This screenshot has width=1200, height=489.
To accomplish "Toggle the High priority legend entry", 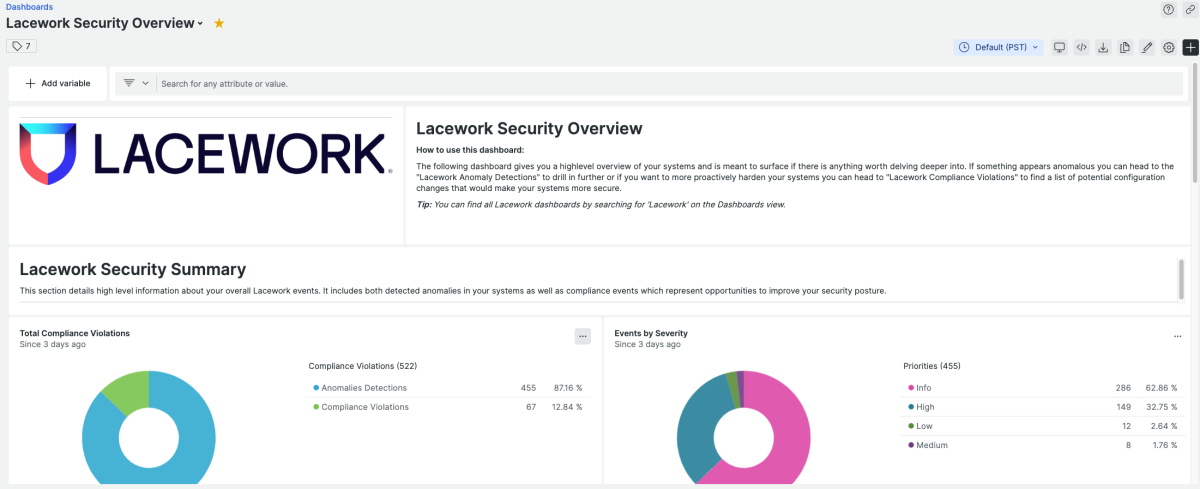I will click(926, 407).
